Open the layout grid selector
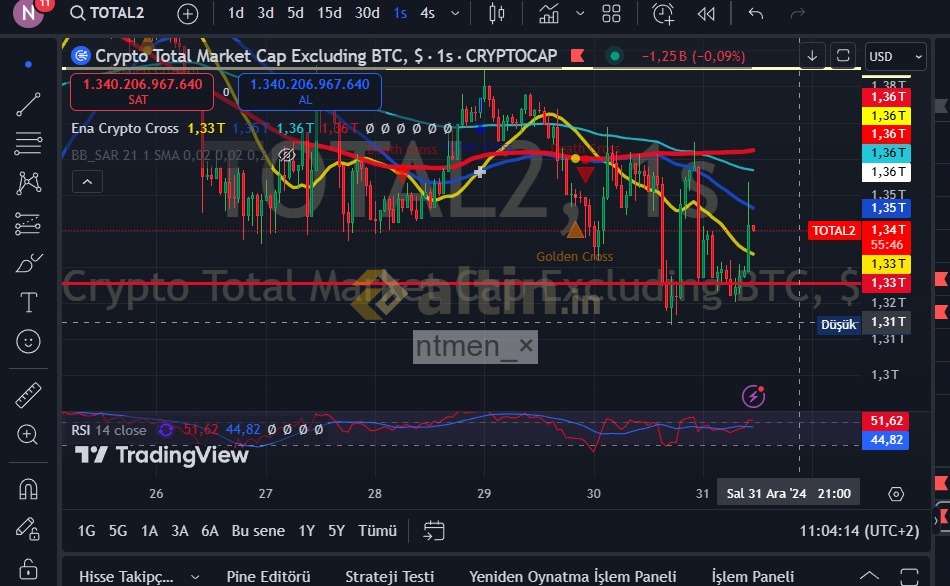The image size is (950, 586). tap(611, 13)
